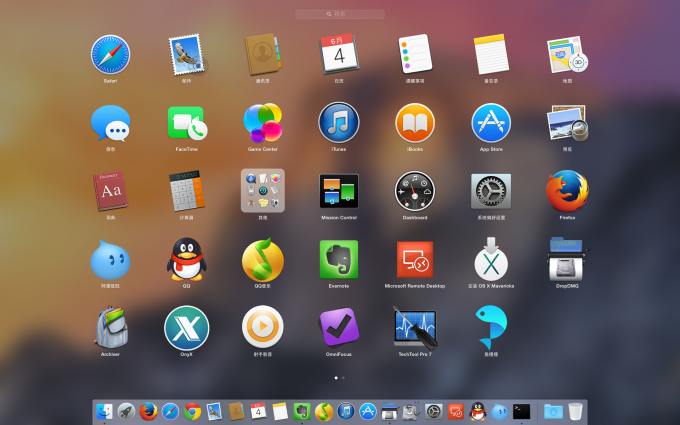680x425 pixels.
Task: Open QQ Music from the Dock
Action: [324, 411]
